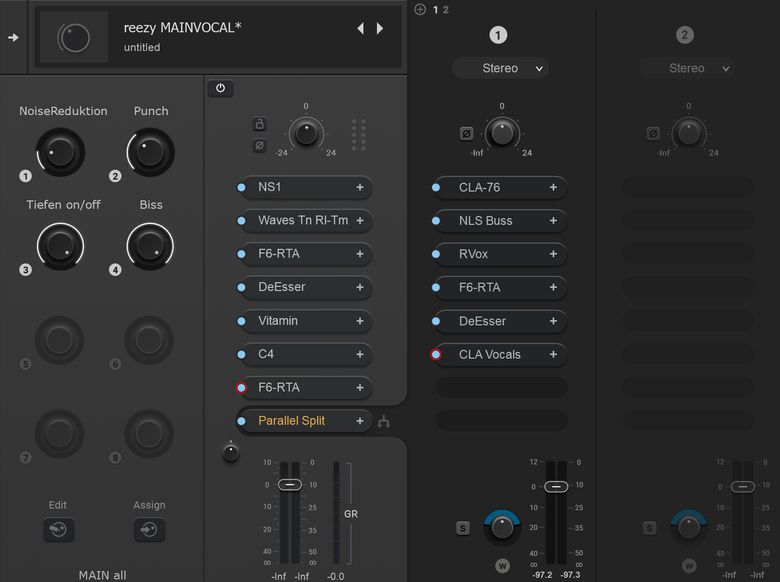The image size is (780, 582).
Task: Click the reezy MAINVOCAL* preset name
Action: coord(183,27)
